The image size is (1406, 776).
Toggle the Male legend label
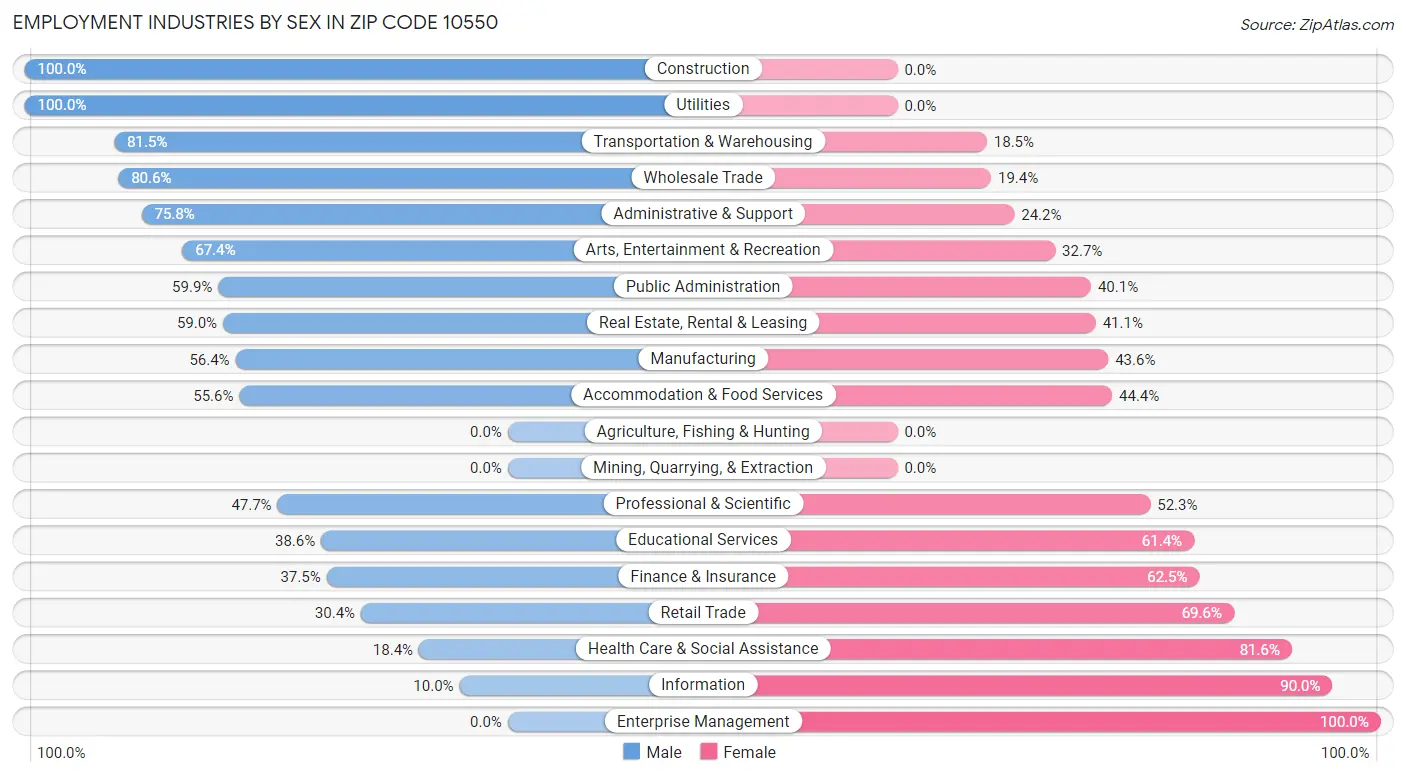(x=664, y=752)
